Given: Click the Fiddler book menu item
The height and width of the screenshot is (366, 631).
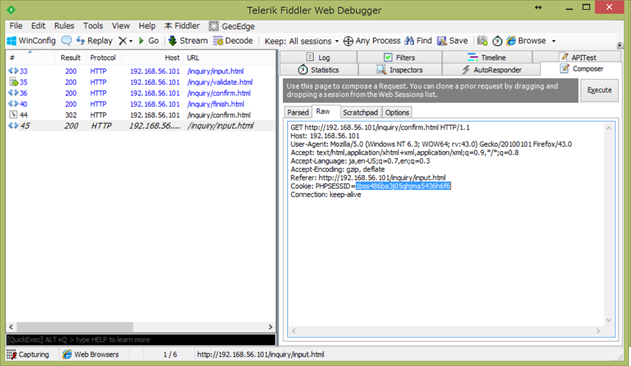Looking at the screenshot, I should (x=182, y=26).
